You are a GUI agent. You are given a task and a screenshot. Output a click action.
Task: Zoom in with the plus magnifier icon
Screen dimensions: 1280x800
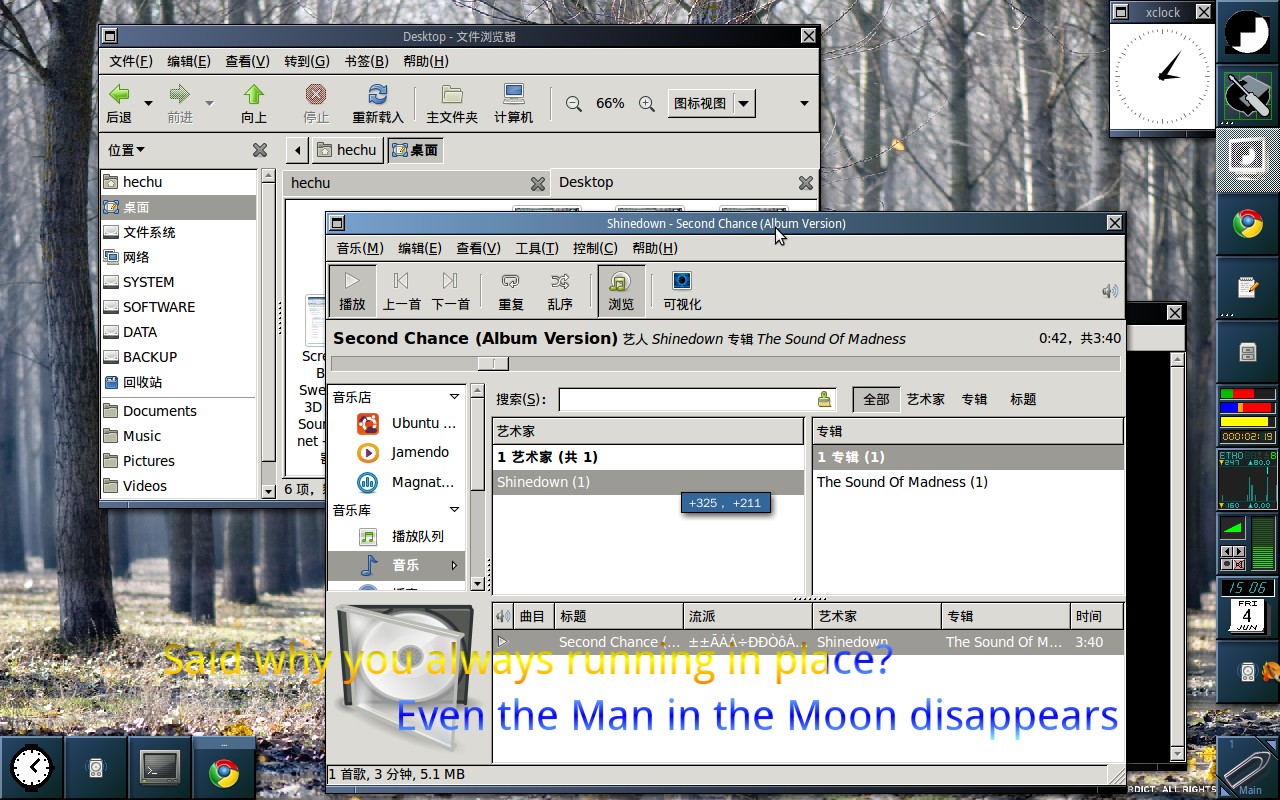tap(647, 103)
